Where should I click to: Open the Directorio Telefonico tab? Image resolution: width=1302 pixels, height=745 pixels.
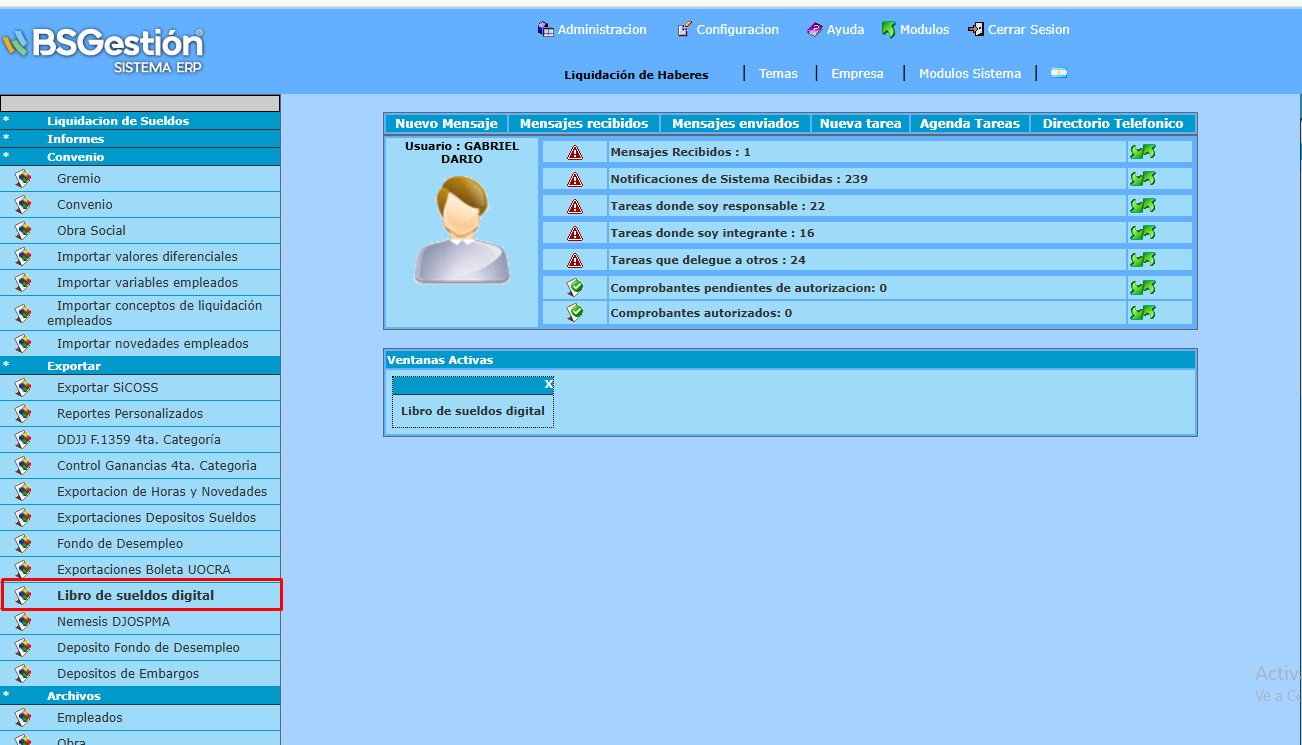point(1112,124)
